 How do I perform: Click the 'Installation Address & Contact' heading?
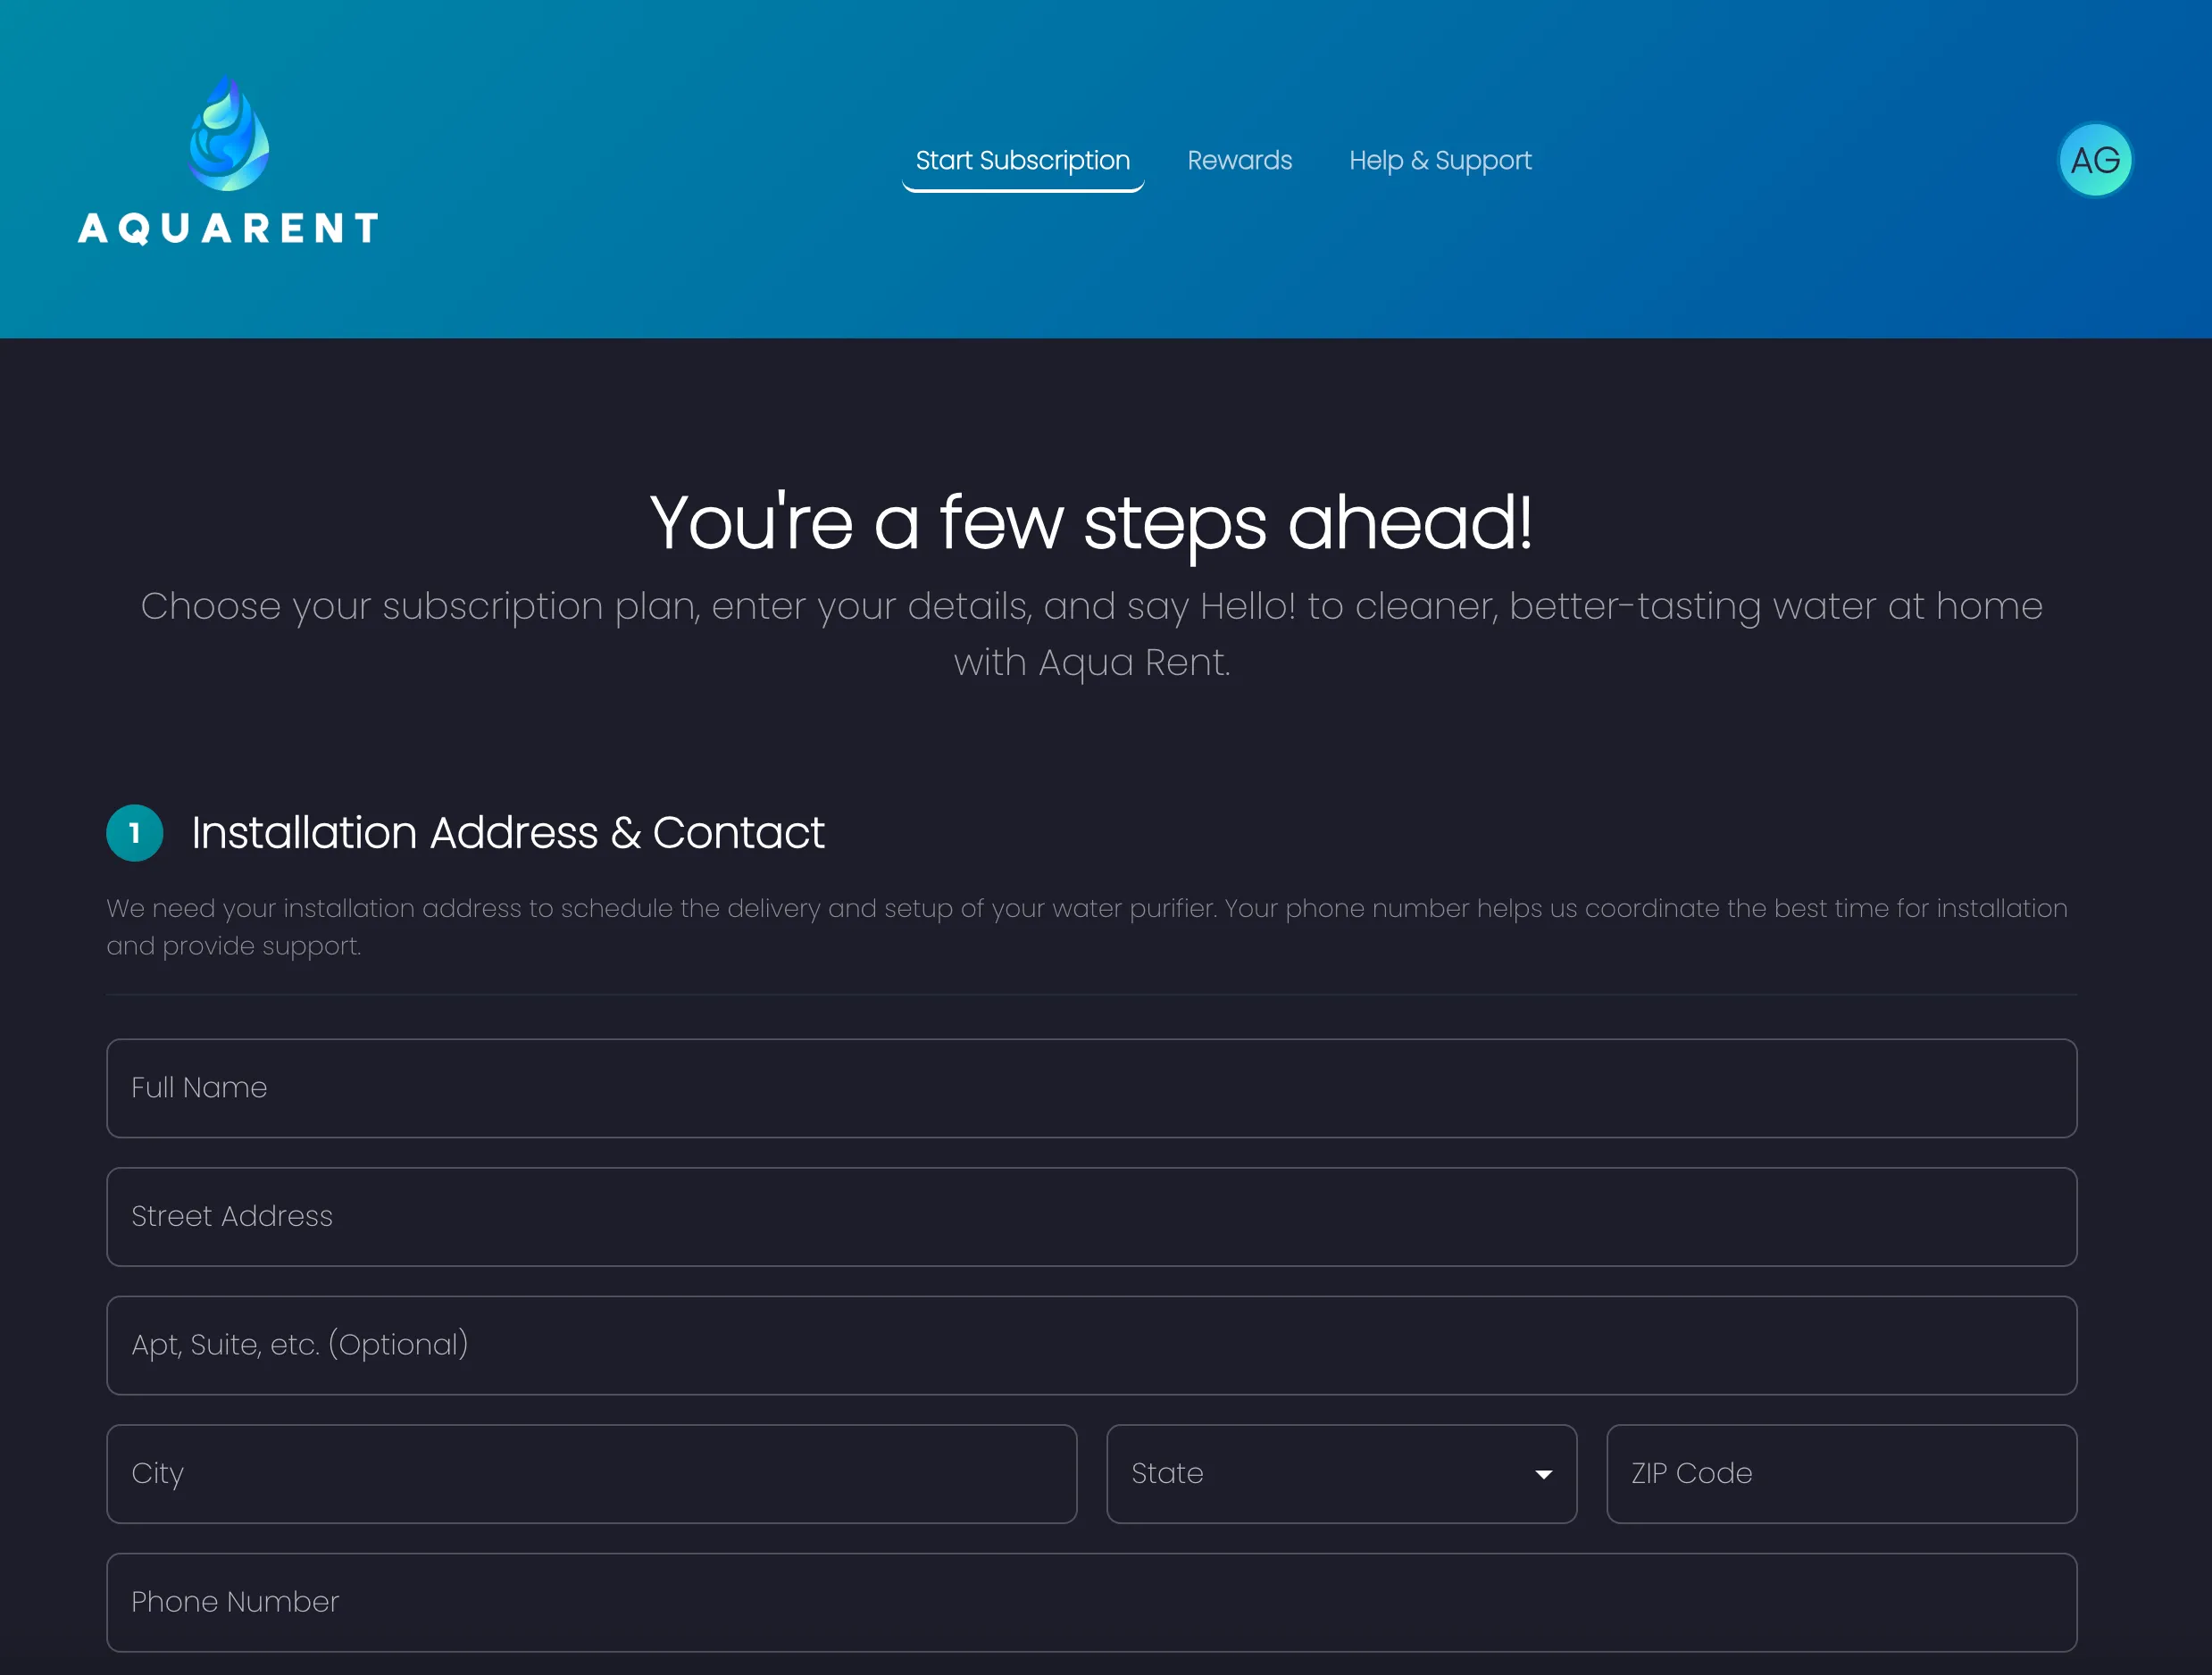[x=507, y=833]
